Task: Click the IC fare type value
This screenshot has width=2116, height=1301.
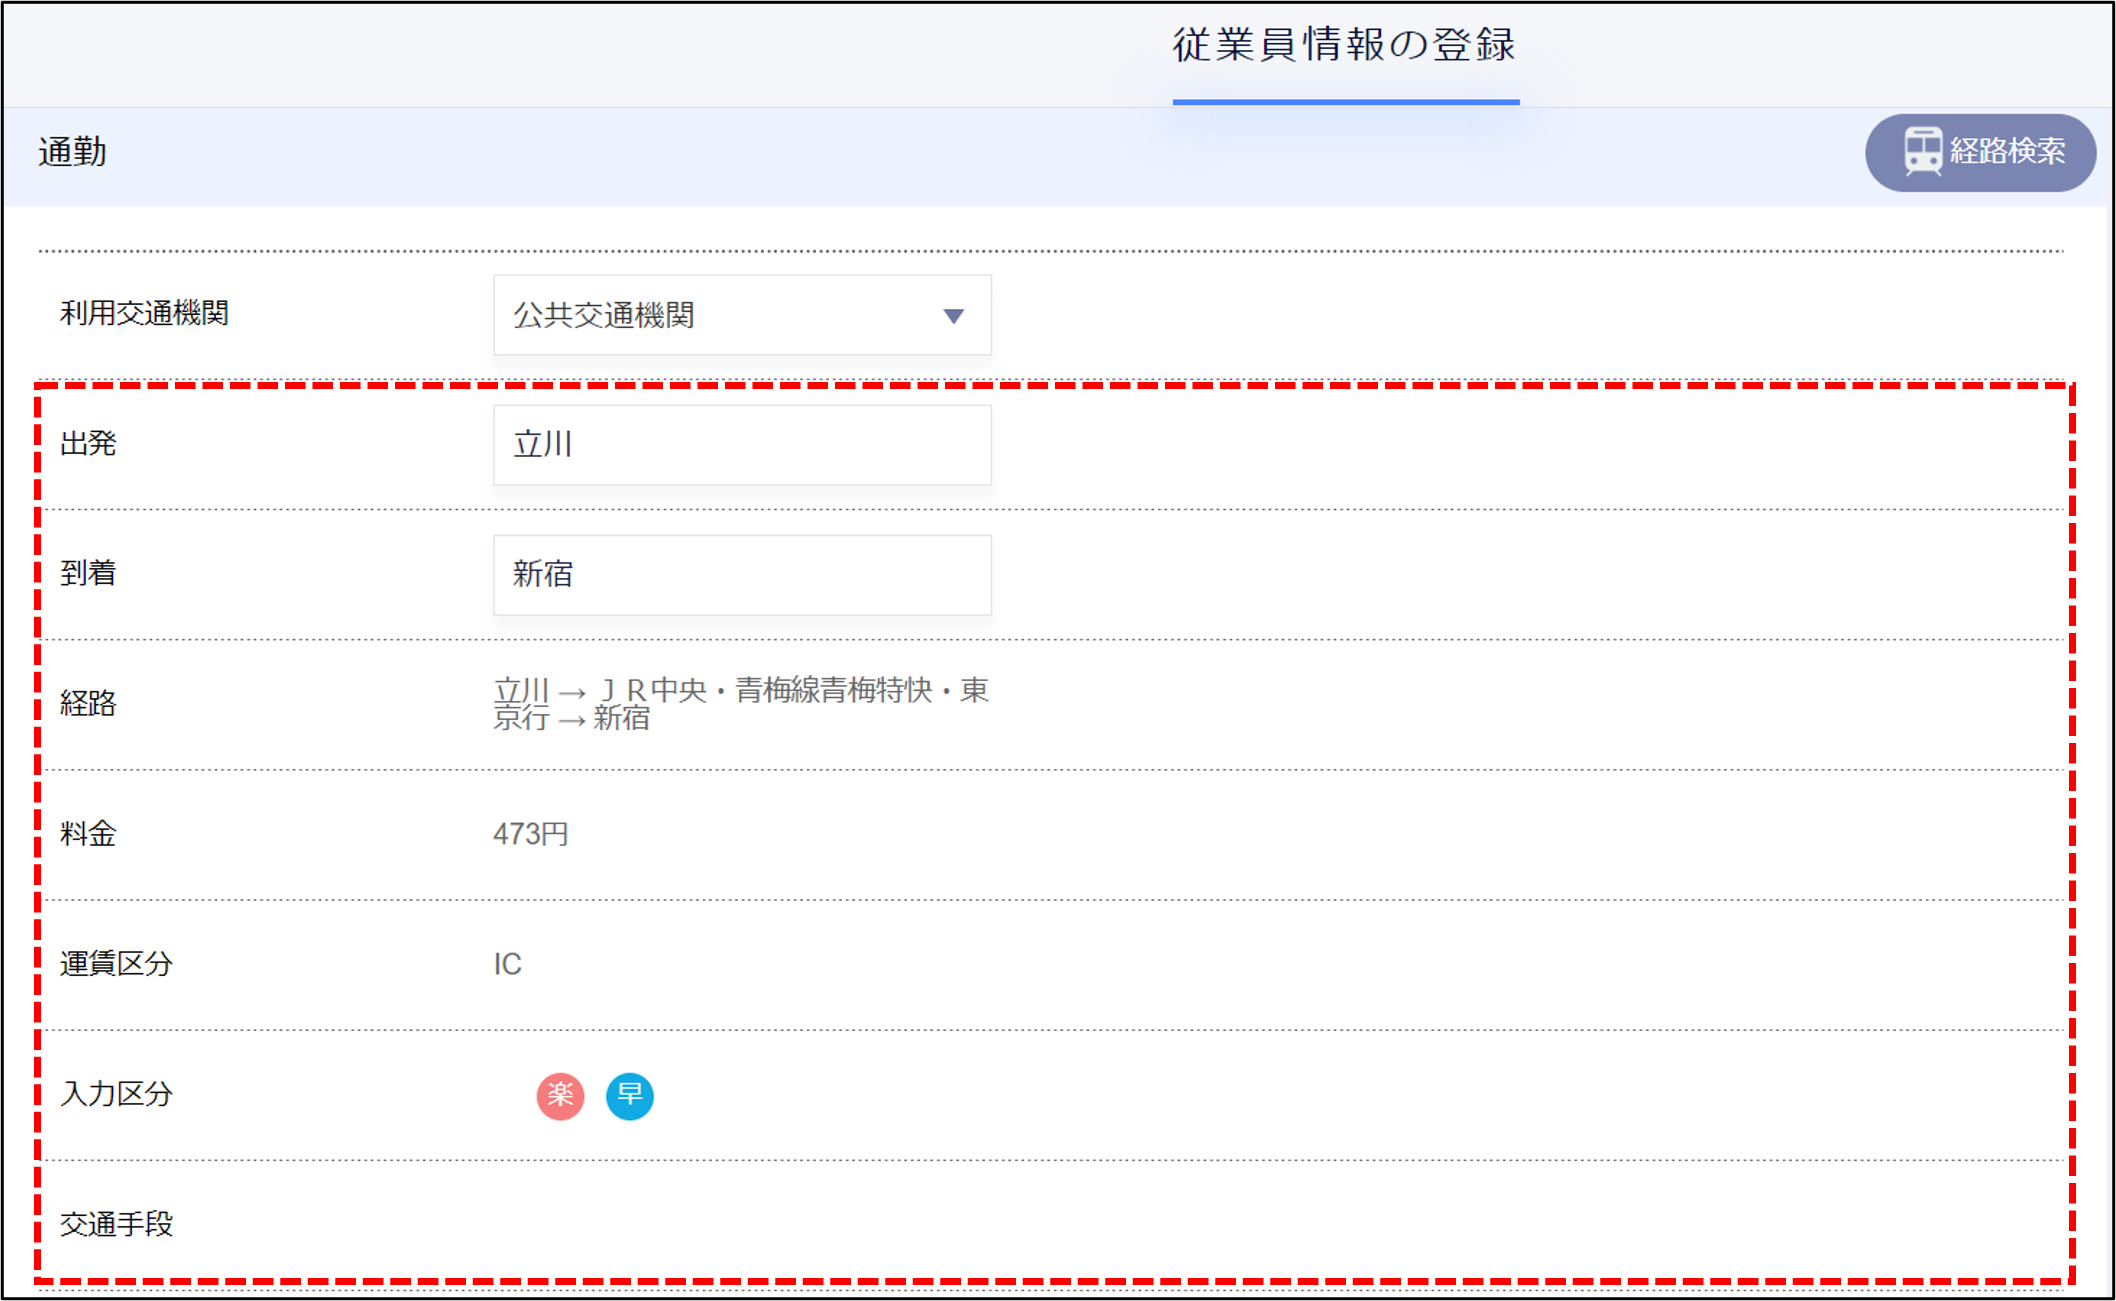Action: pos(507,964)
